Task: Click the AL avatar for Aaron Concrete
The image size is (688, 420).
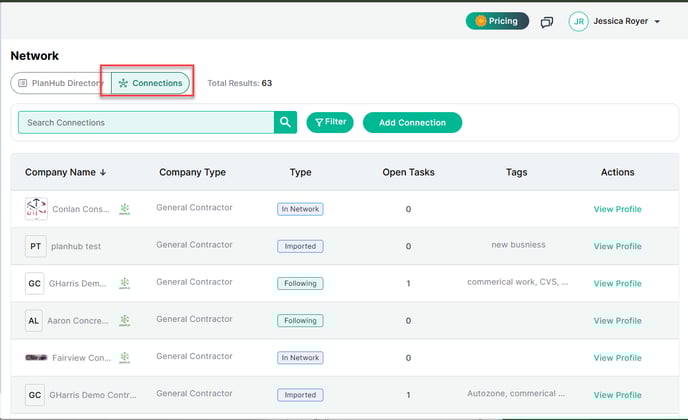Action: coord(35,320)
